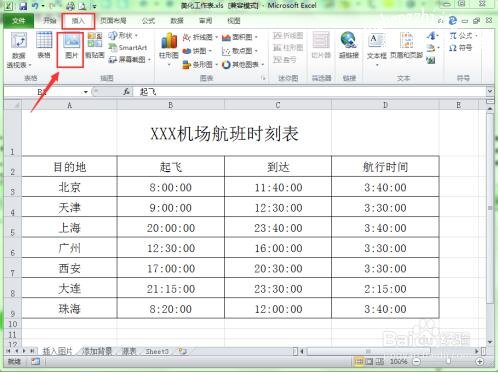The image size is (498, 373).
Task: Open the Name Box dropdown arrow
Action: [86, 92]
